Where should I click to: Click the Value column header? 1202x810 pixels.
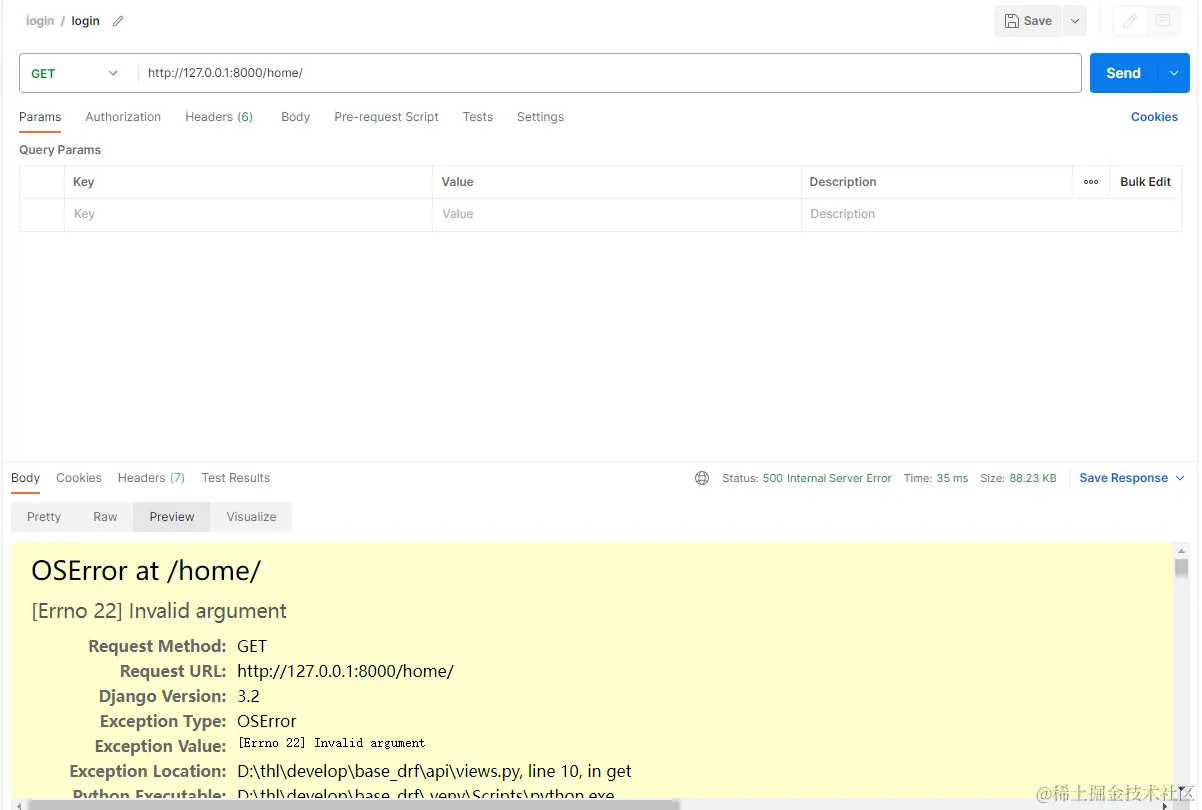(x=457, y=182)
